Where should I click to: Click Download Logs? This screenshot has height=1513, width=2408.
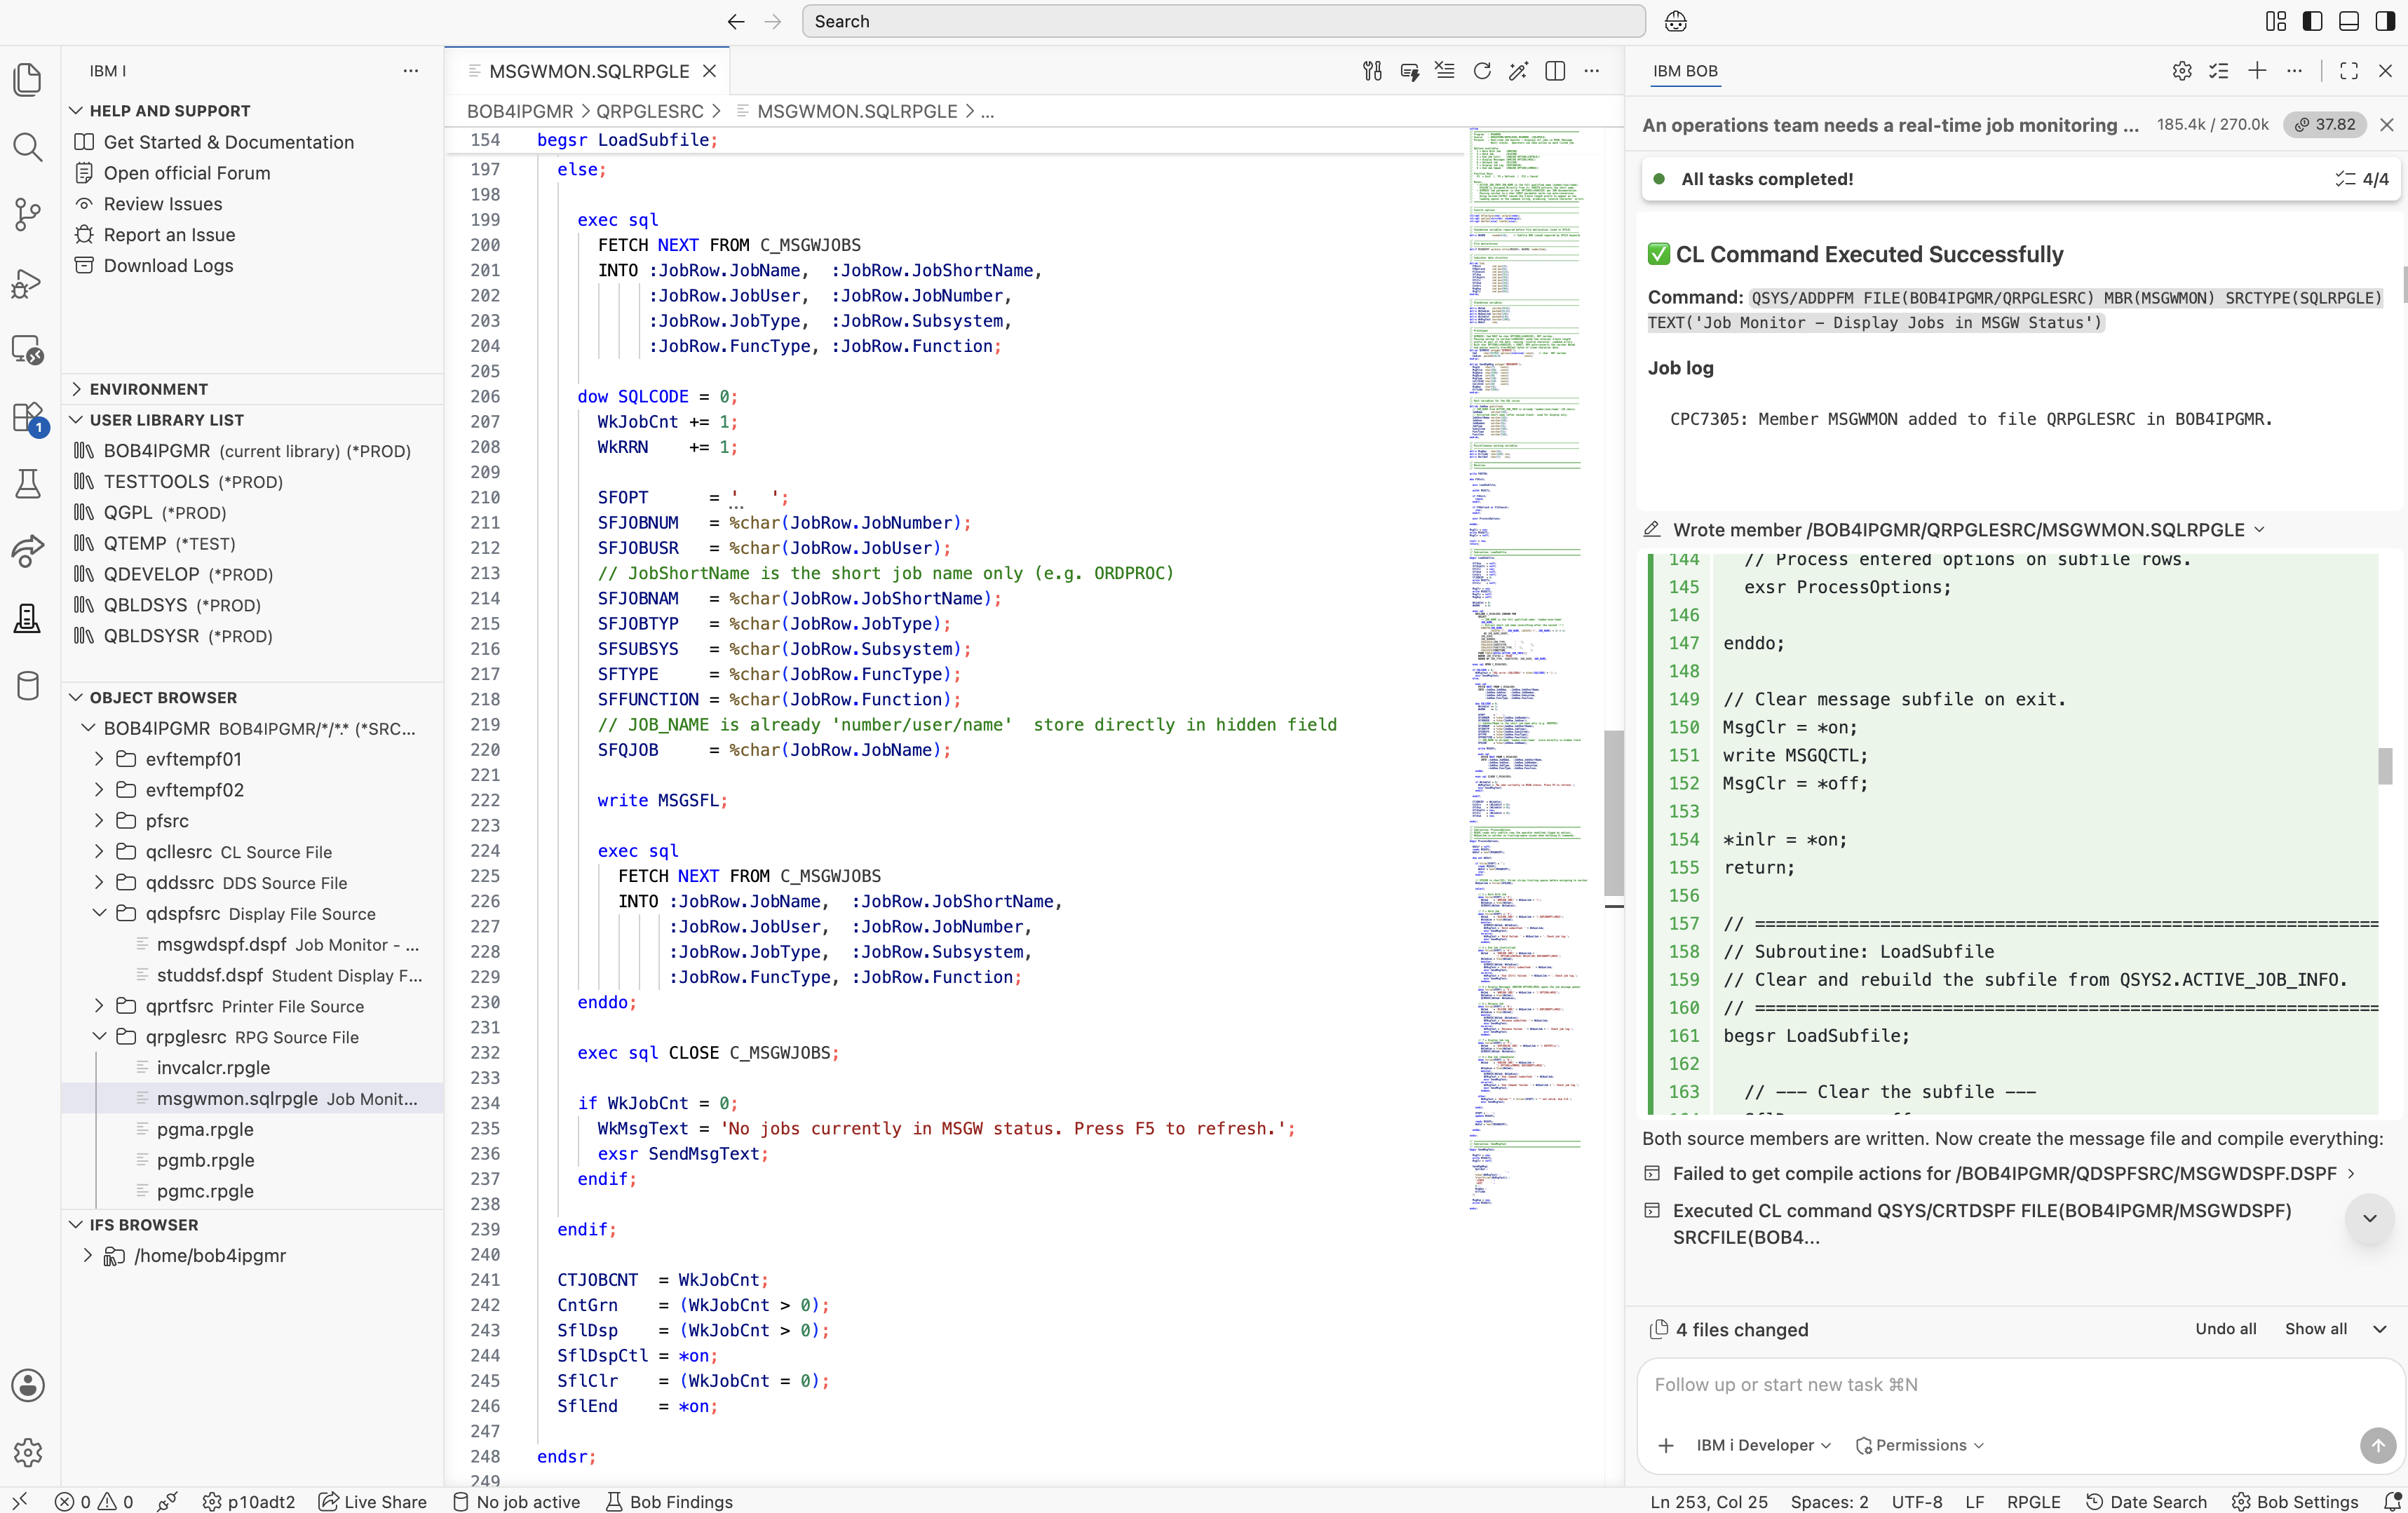168,265
